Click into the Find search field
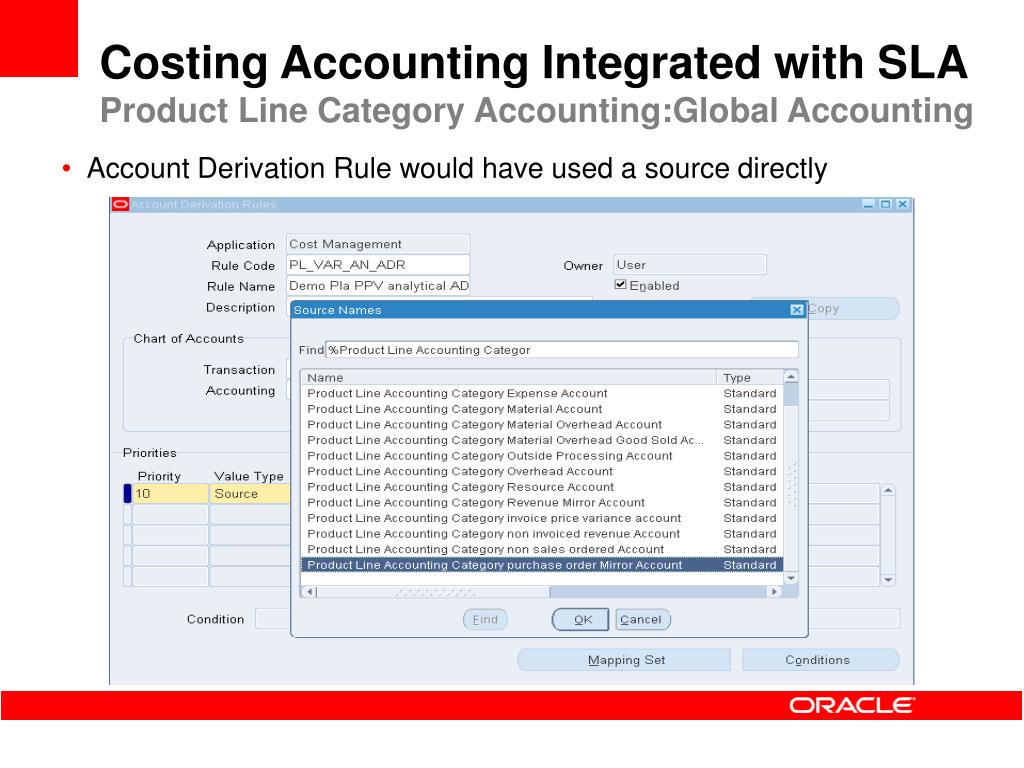Viewport: 1024px width, 768px height. 562,350
